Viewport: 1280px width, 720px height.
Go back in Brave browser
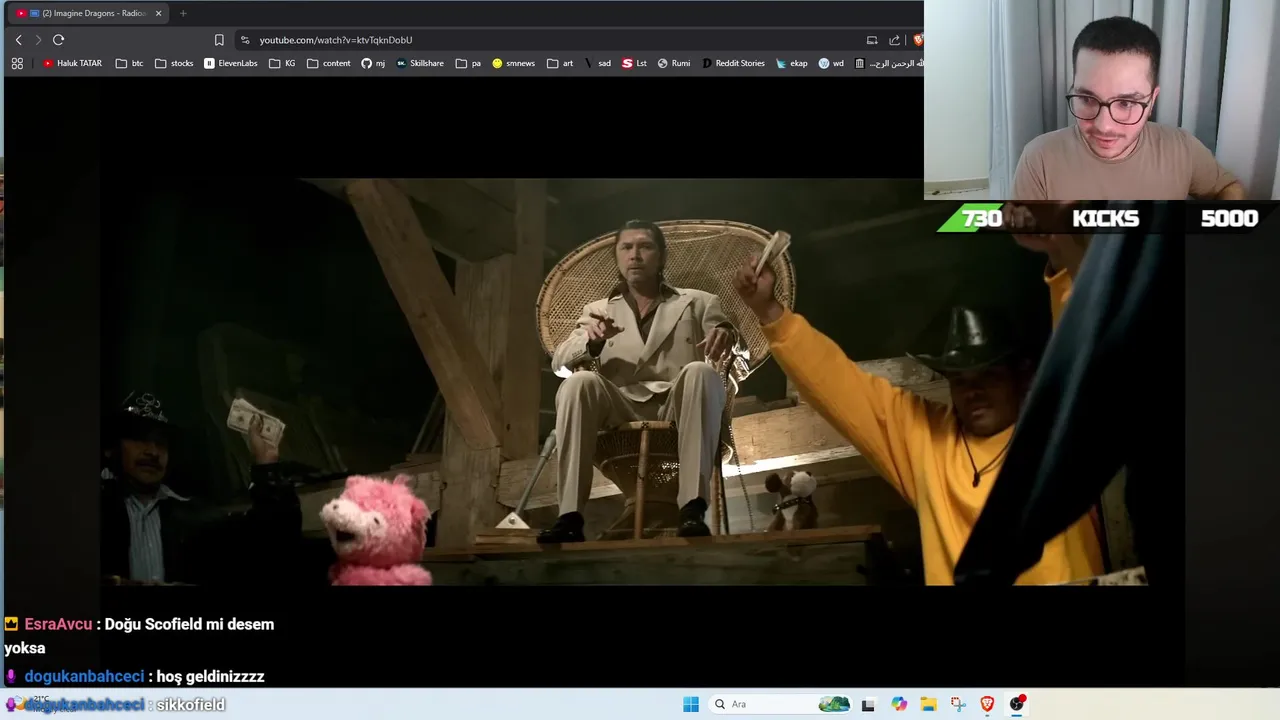pos(18,40)
